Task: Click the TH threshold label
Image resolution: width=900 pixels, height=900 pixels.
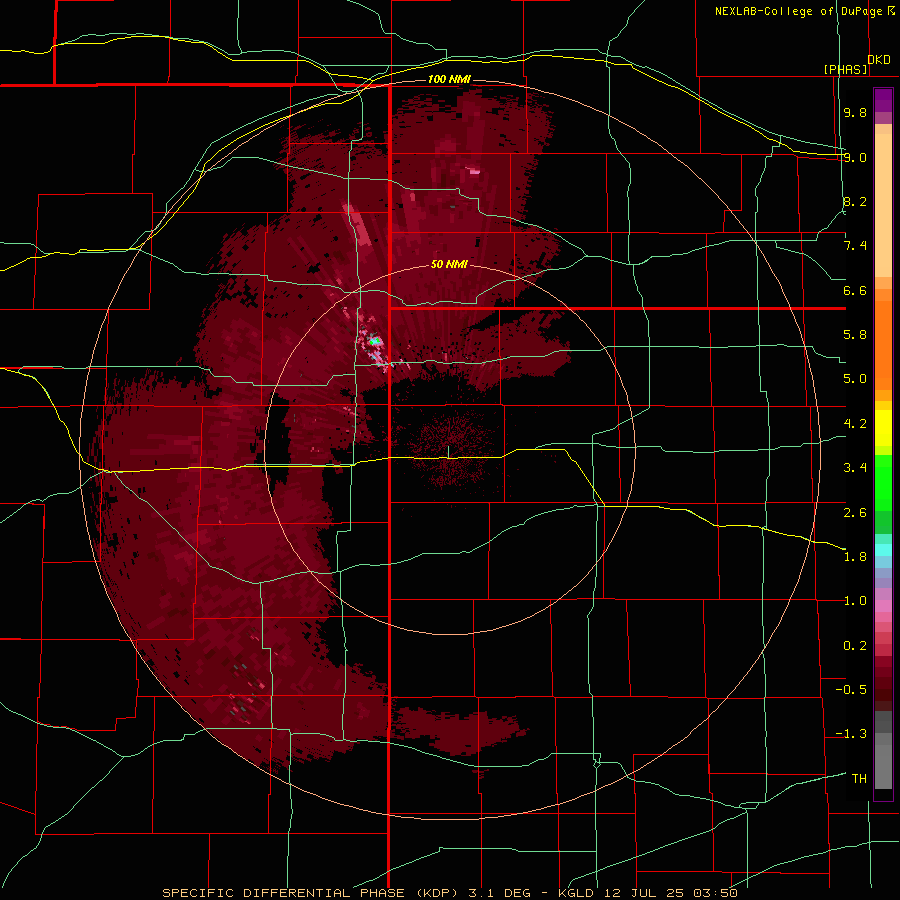Action: [859, 779]
